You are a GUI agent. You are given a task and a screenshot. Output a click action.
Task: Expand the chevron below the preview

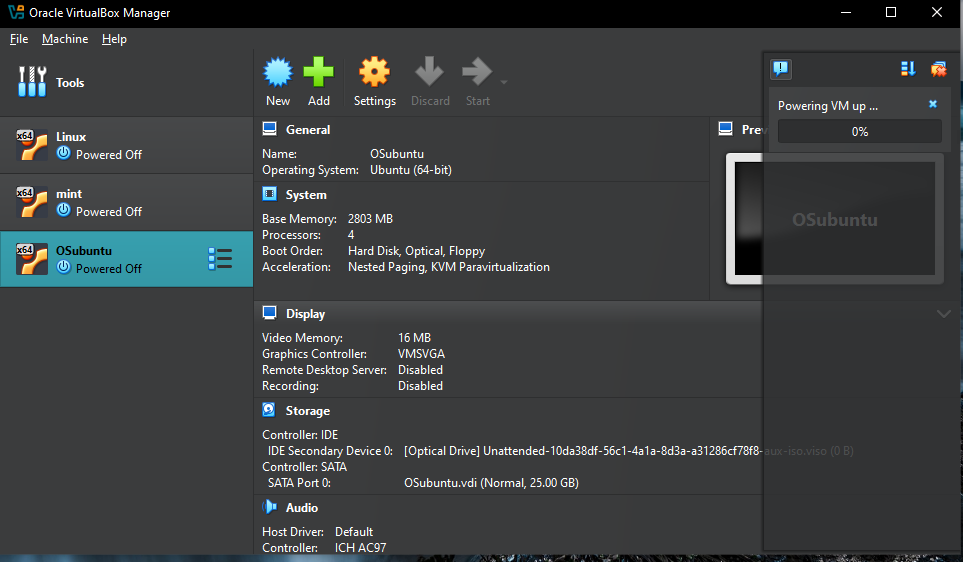coord(943,314)
